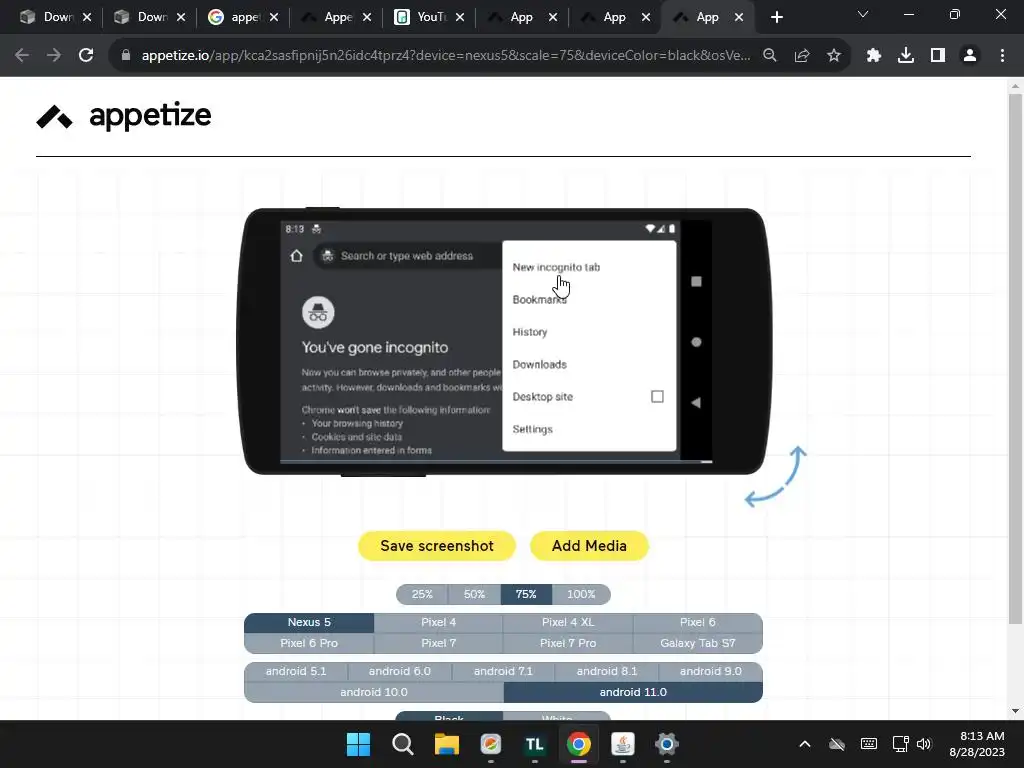Click the page vertical scrollbar
This screenshot has width=1024, height=768.
1015,358
